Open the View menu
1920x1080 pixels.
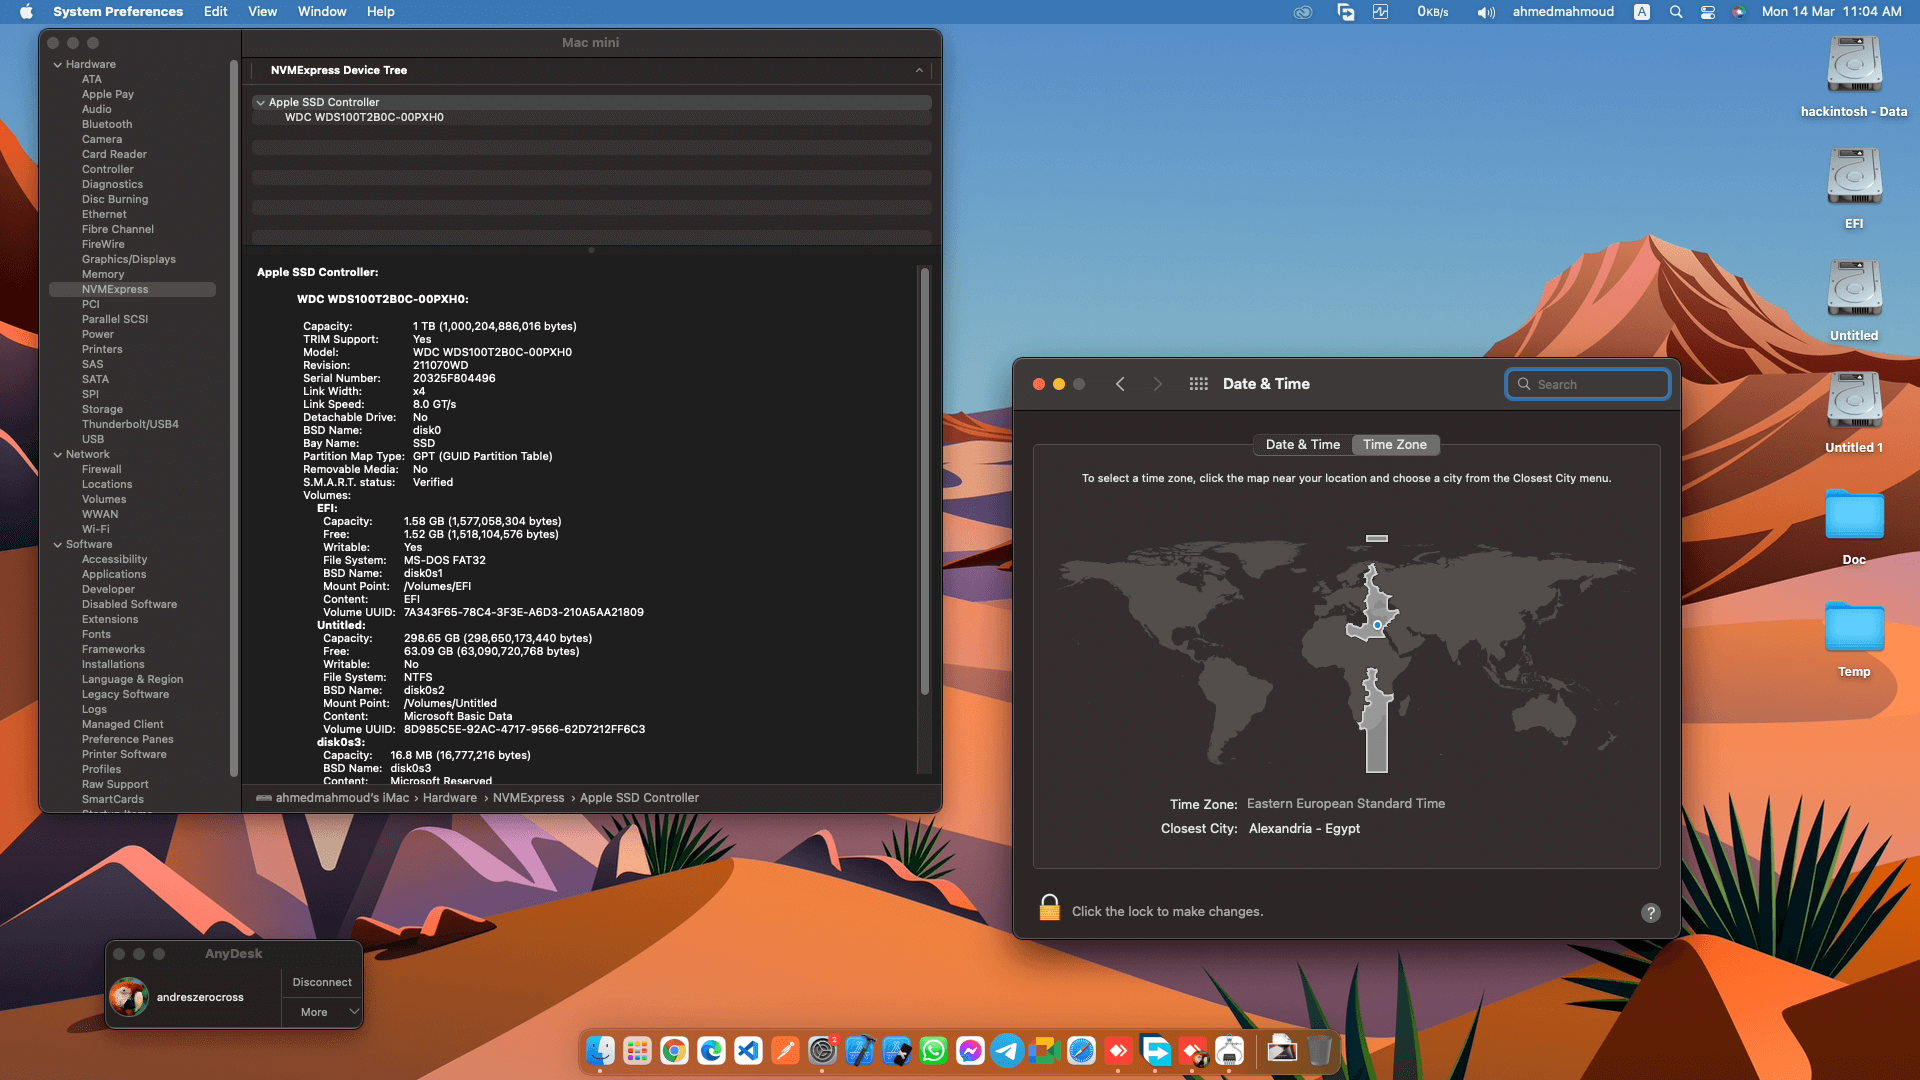[263, 12]
